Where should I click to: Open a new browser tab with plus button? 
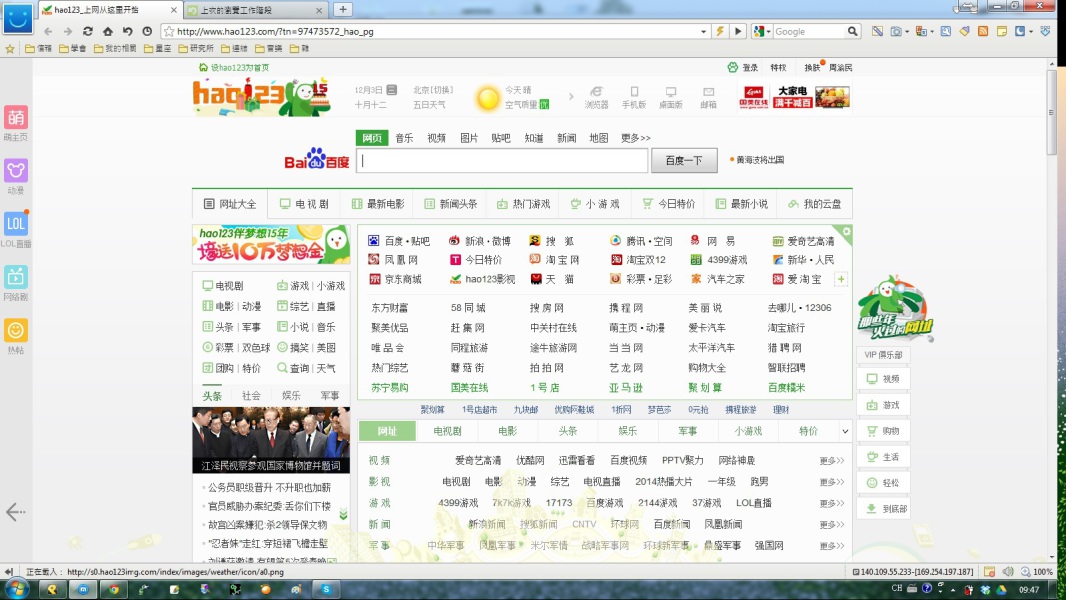(x=343, y=10)
